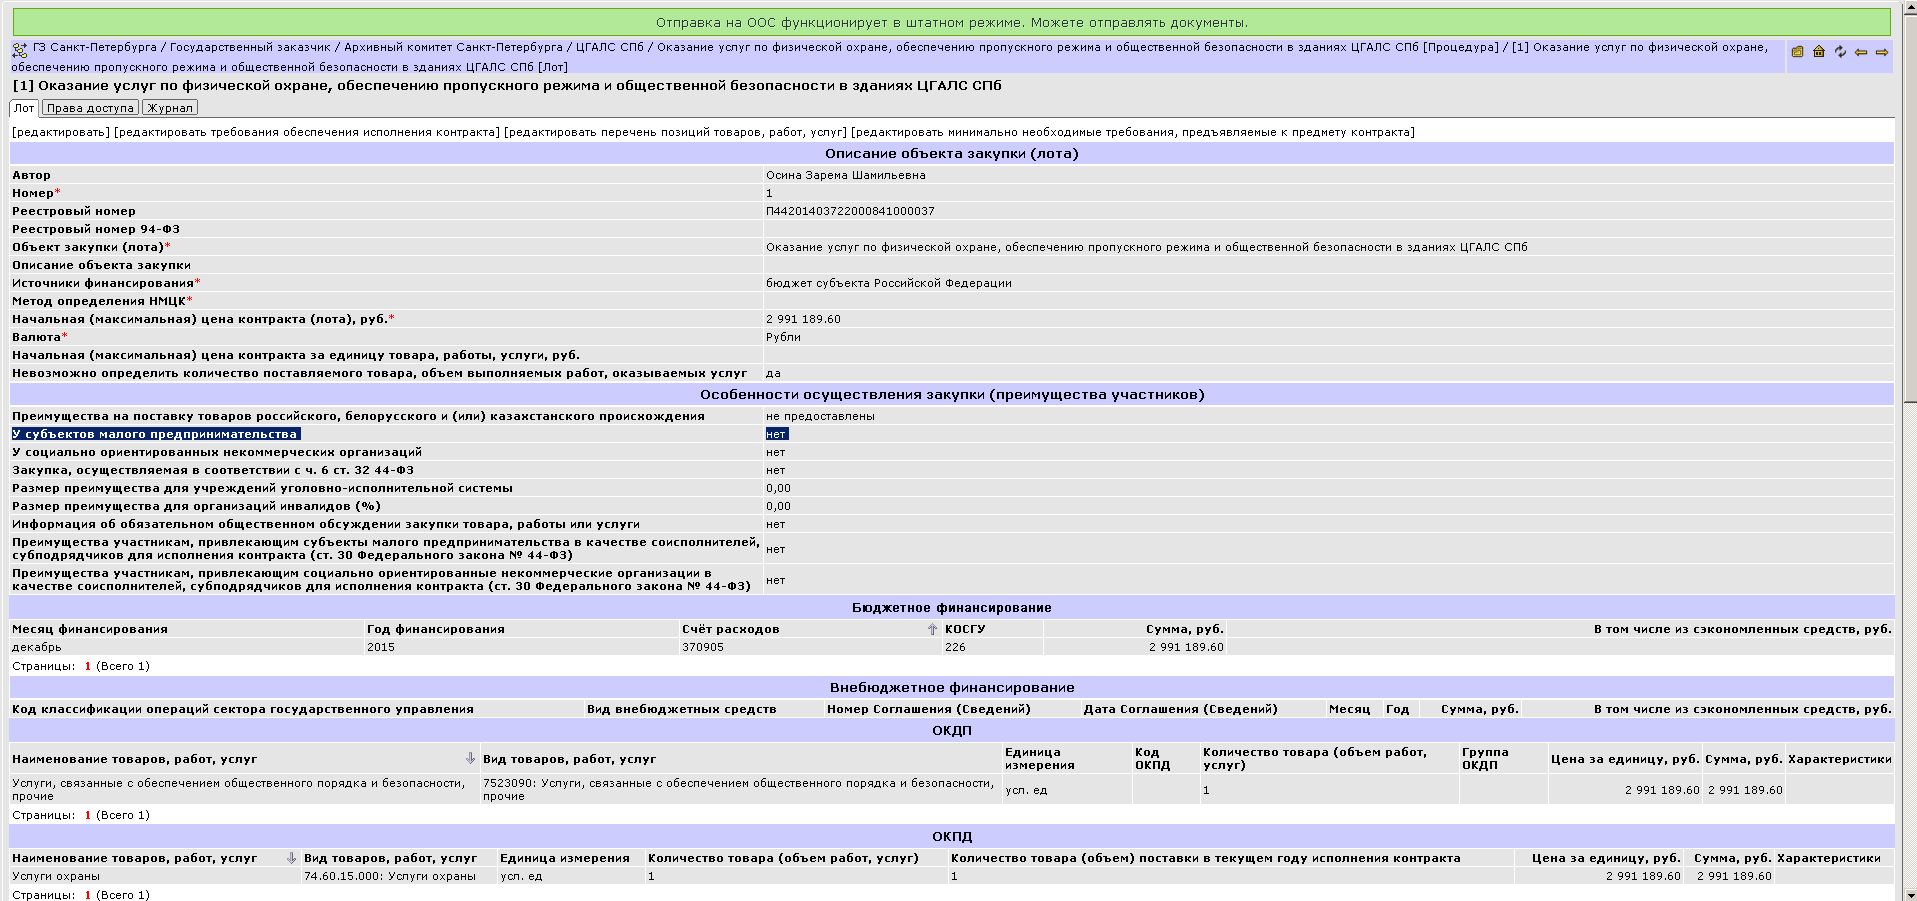Refresh the page with the circular arrows icon
The width and height of the screenshot is (1917, 901).
point(1839,52)
